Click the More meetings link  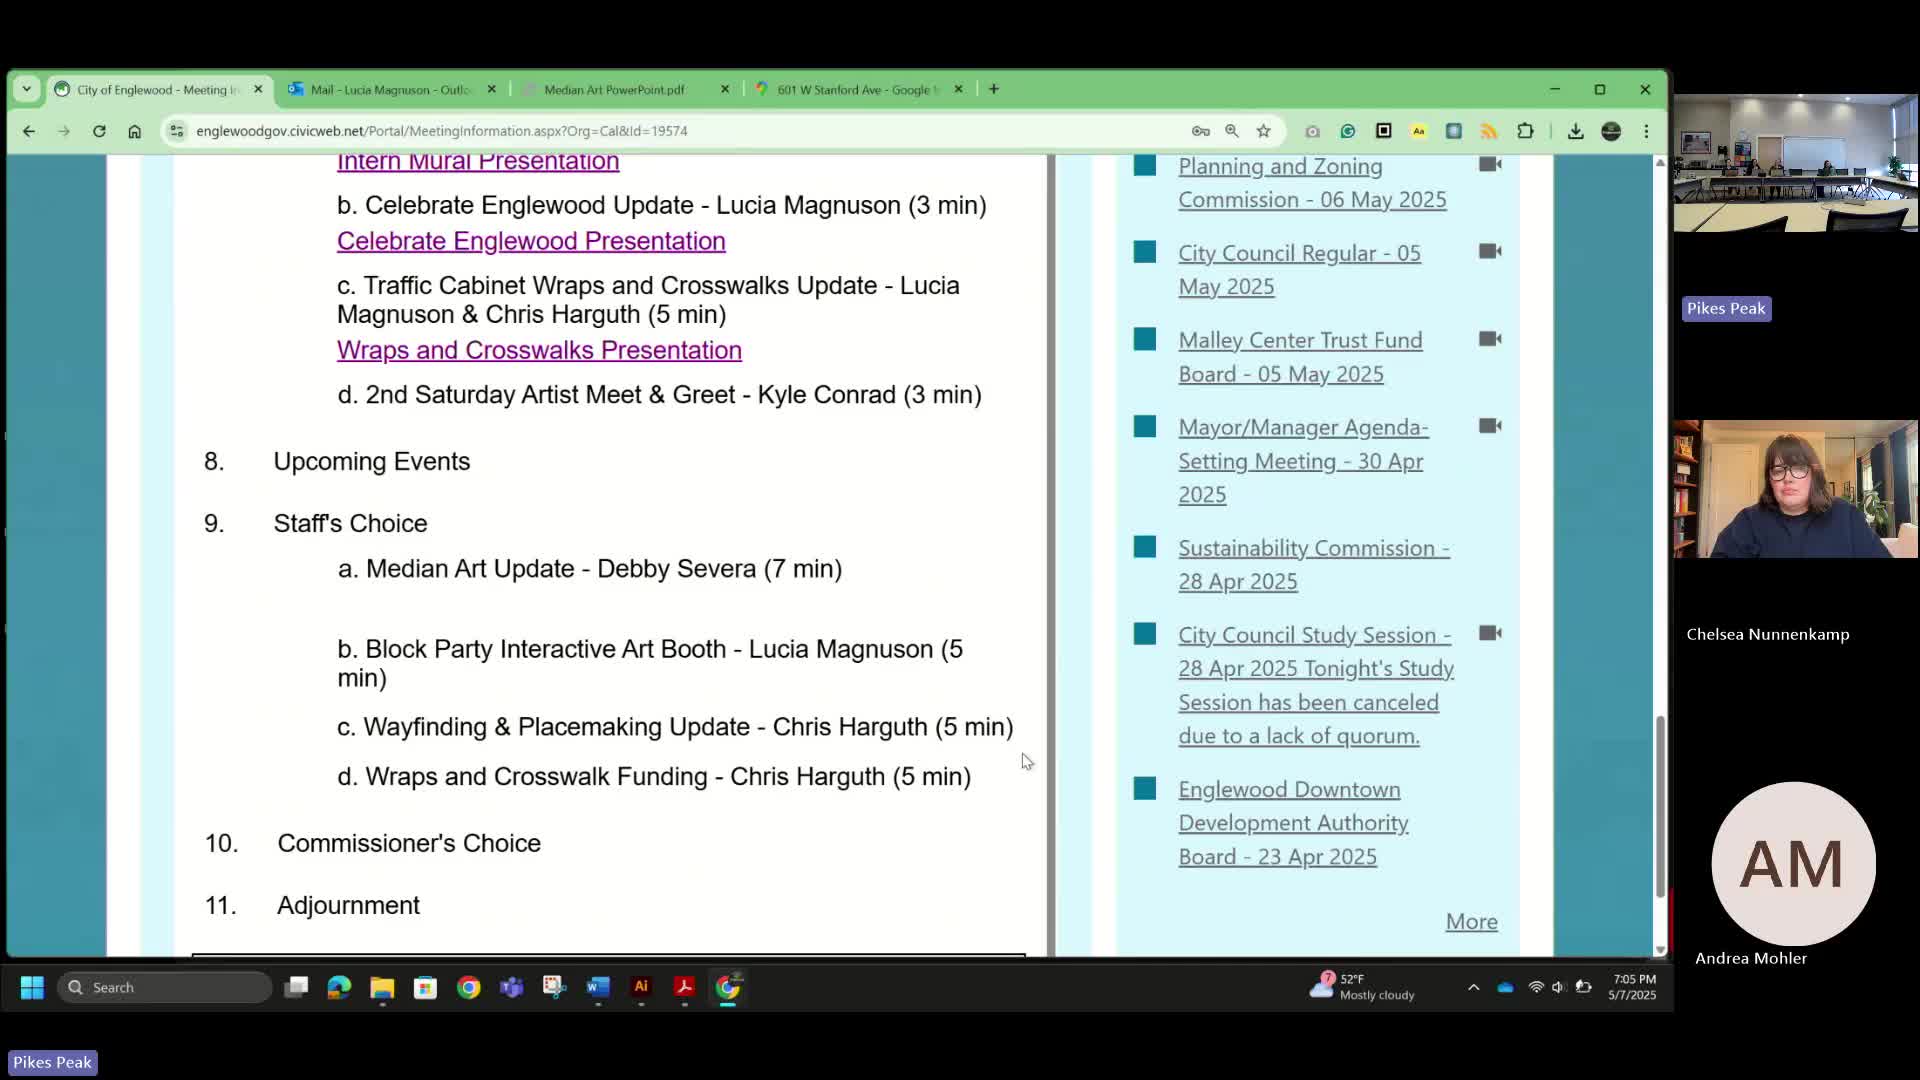1471,921
